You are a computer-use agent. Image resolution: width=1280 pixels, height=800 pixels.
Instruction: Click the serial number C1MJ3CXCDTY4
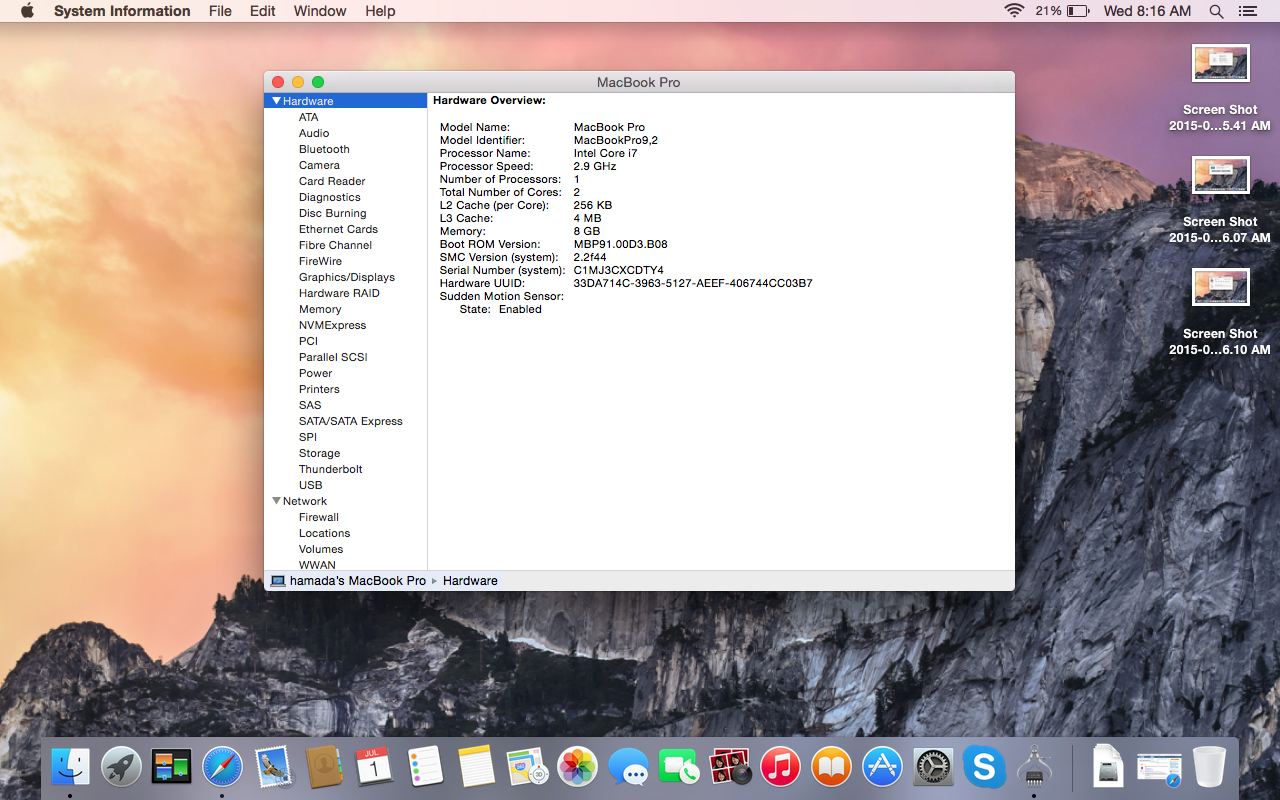618,270
